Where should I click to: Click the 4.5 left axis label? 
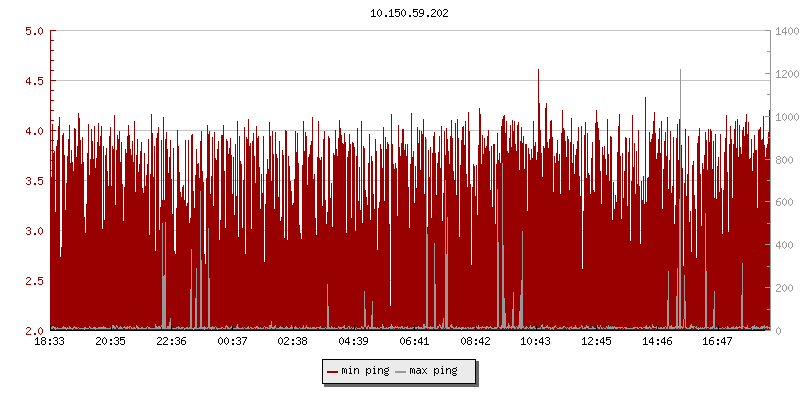click(x=33, y=81)
